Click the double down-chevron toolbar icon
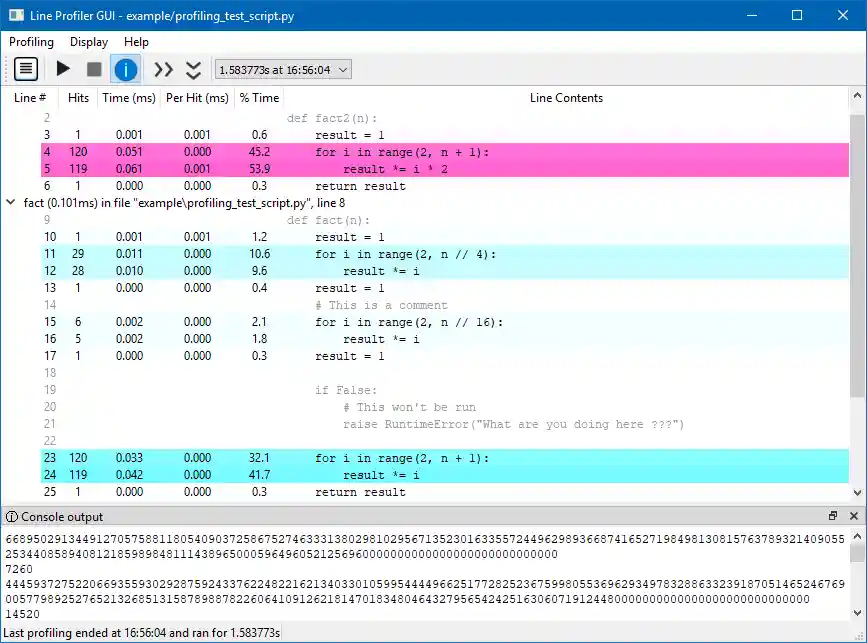867x643 pixels. [x=193, y=68]
